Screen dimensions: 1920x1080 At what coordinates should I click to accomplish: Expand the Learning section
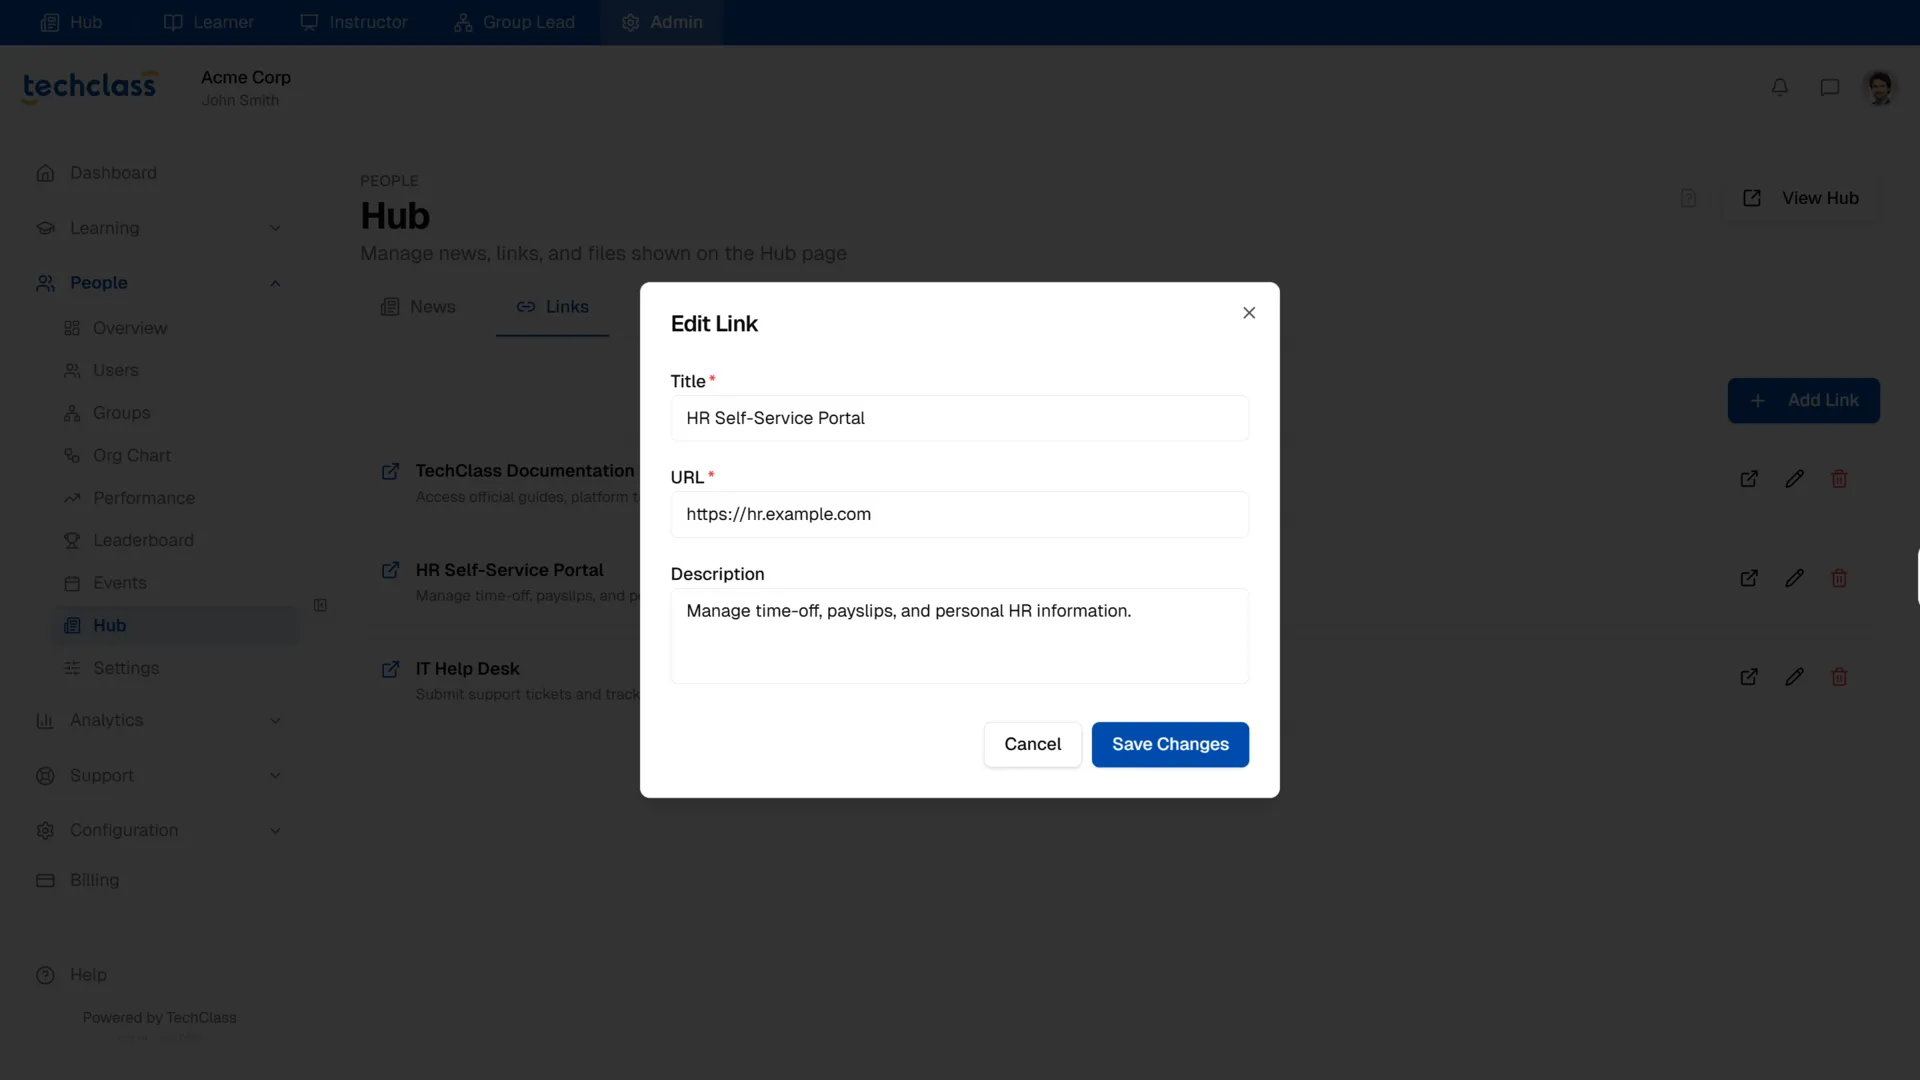tap(160, 228)
